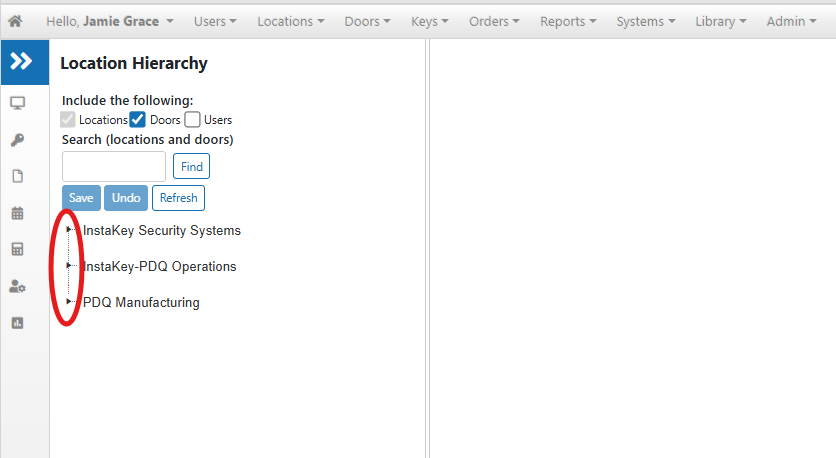Focus the locations and doors search field
Screen dimensions: 836x458
point(114,166)
